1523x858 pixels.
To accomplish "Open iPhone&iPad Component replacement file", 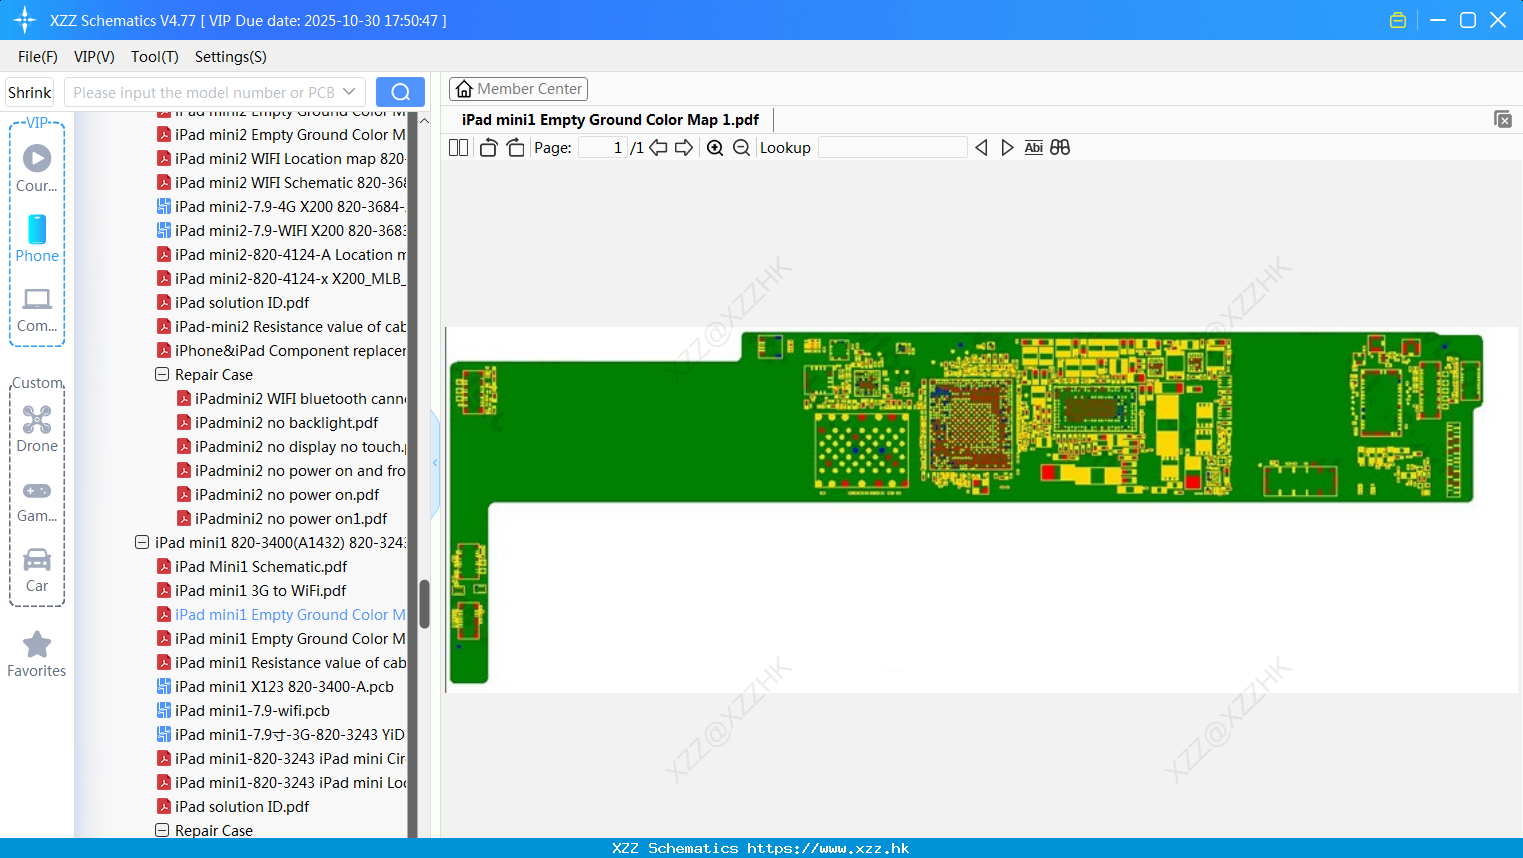I will click(282, 351).
